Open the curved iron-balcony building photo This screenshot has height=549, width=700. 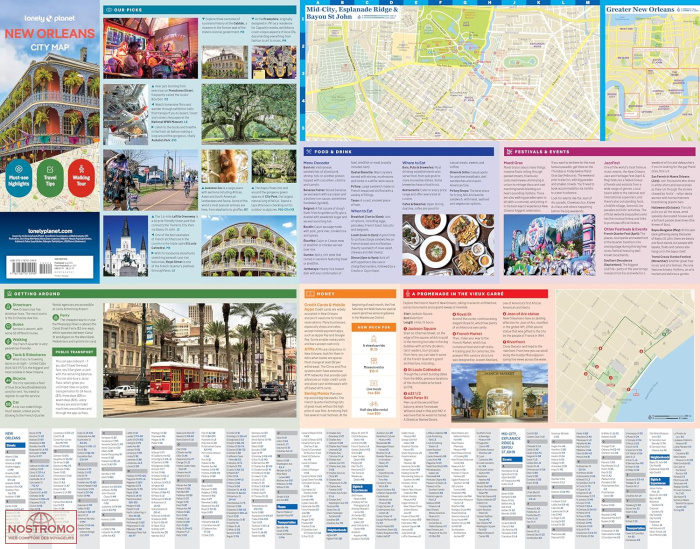[249, 245]
